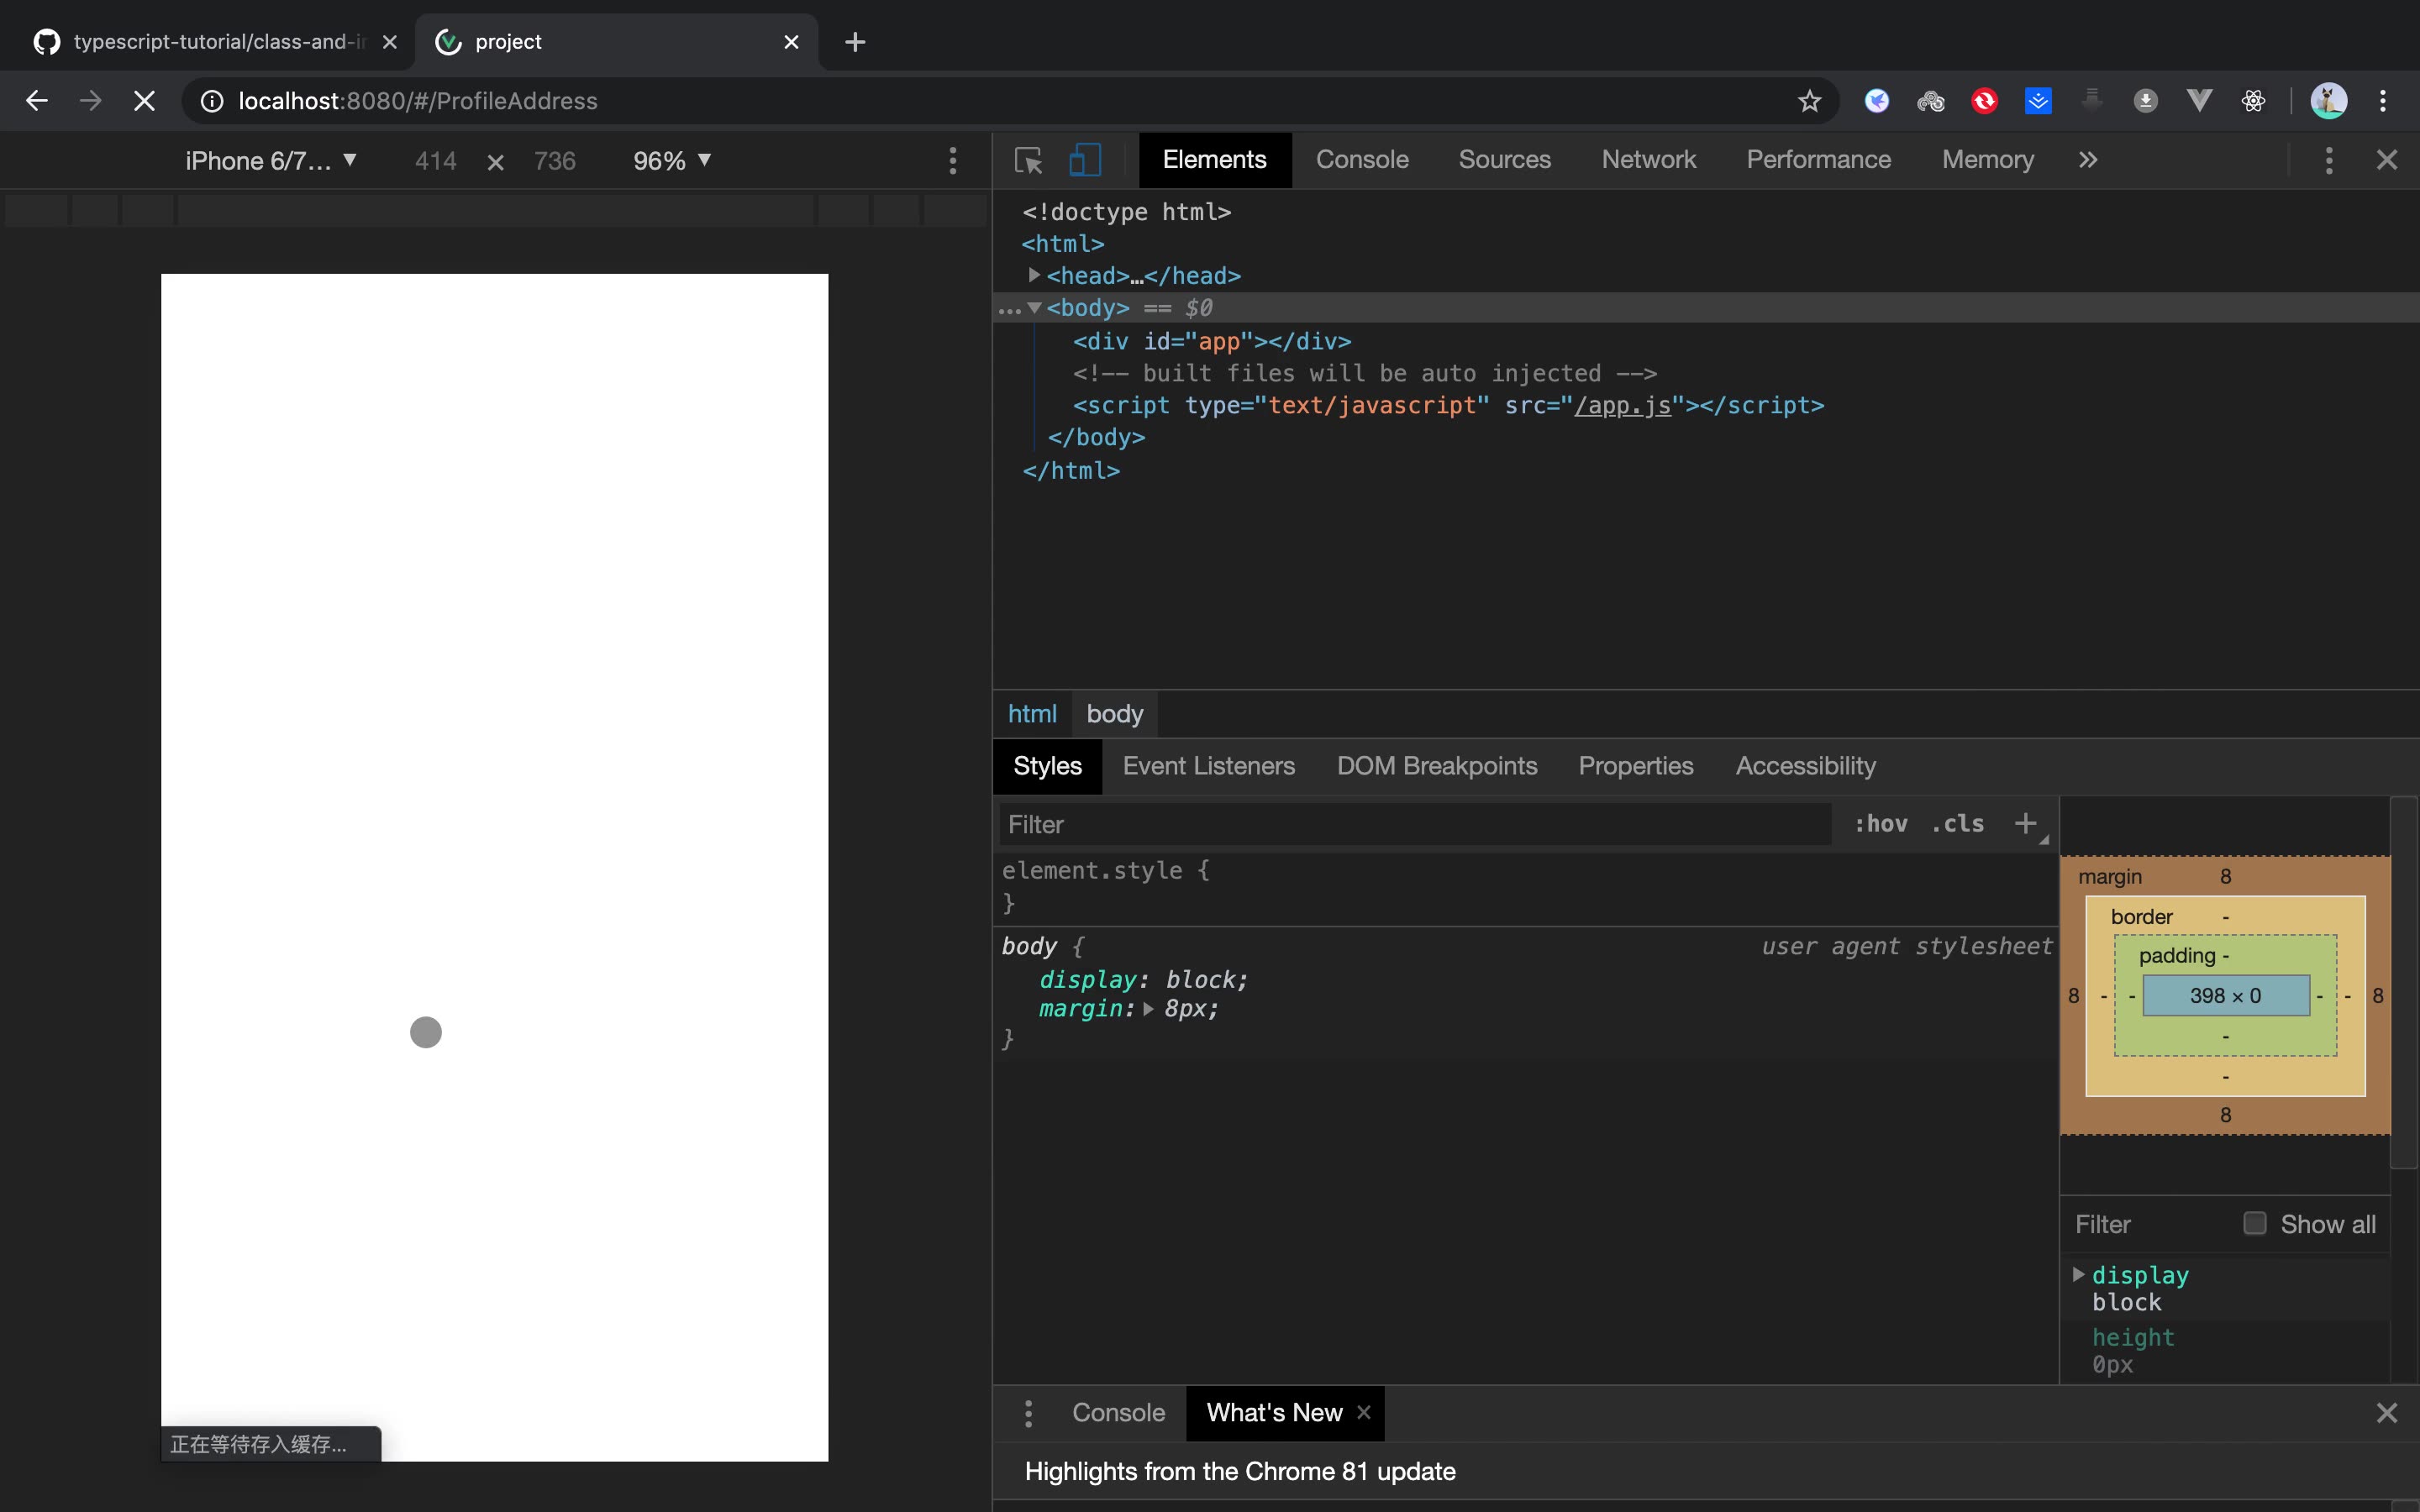Click the new style rule plus icon
Image resolution: width=2420 pixels, height=1512 pixels.
point(2025,823)
